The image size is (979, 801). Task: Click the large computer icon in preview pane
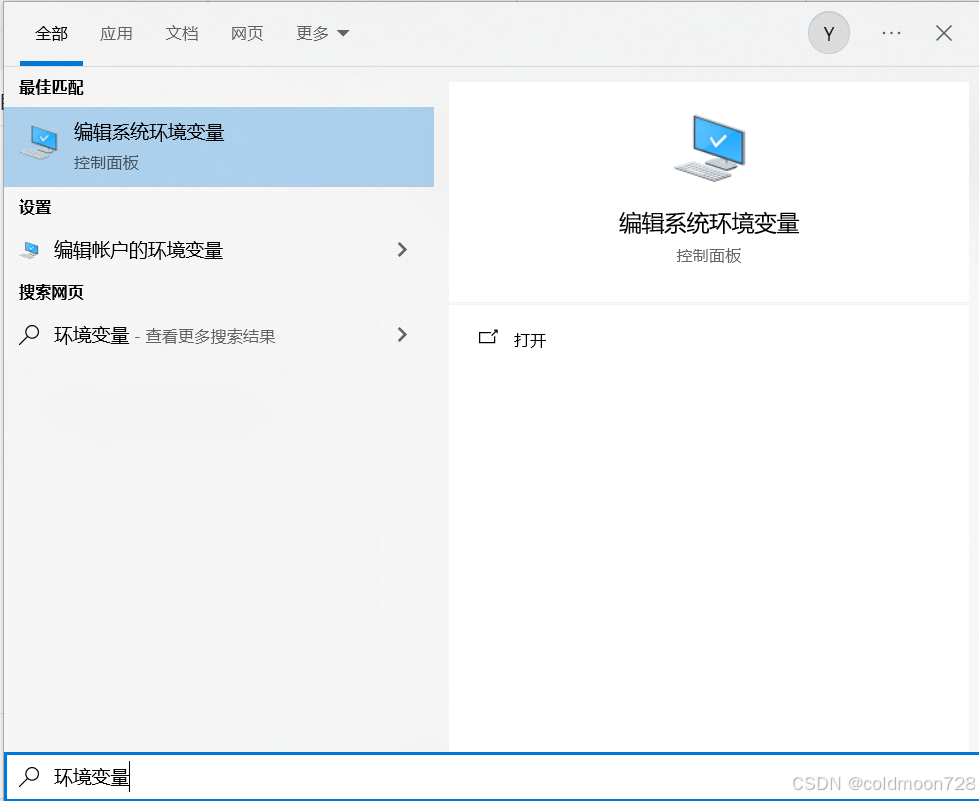(710, 148)
